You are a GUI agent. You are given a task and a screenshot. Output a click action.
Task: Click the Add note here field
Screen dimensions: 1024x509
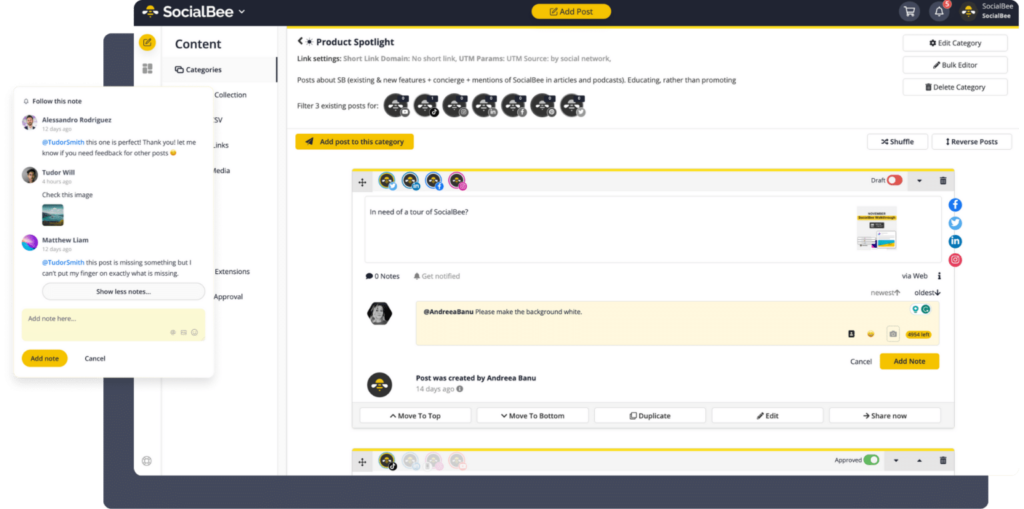coord(113,325)
